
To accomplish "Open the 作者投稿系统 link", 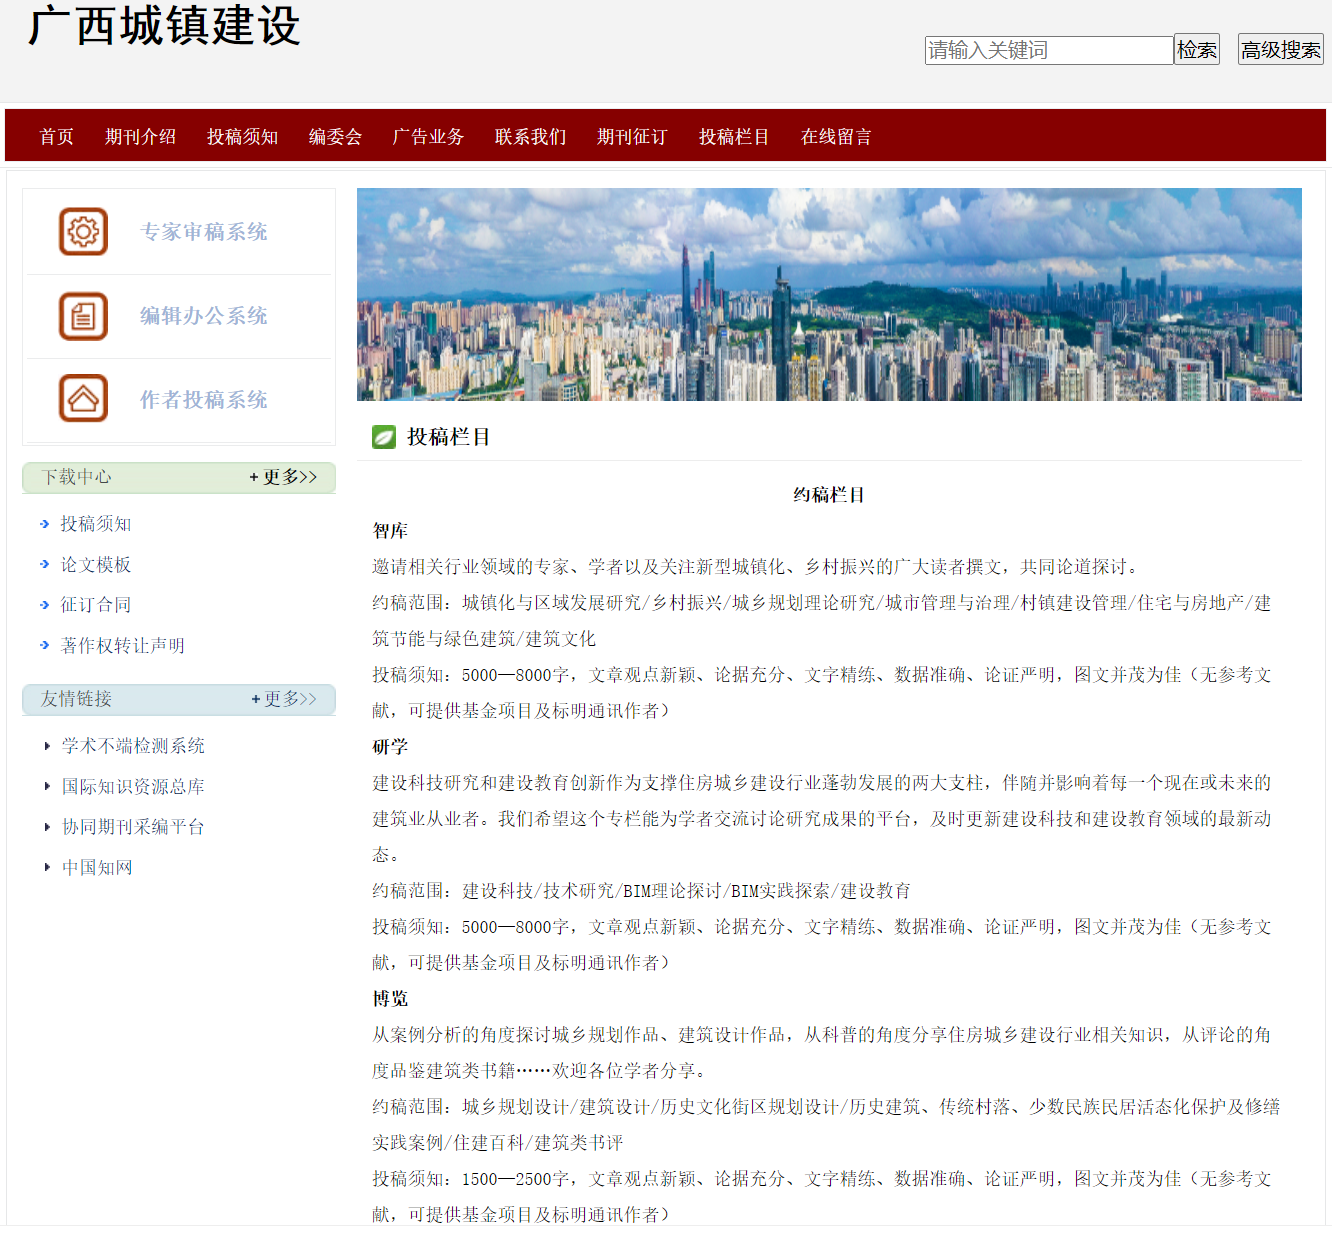I will click(x=204, y=400).
